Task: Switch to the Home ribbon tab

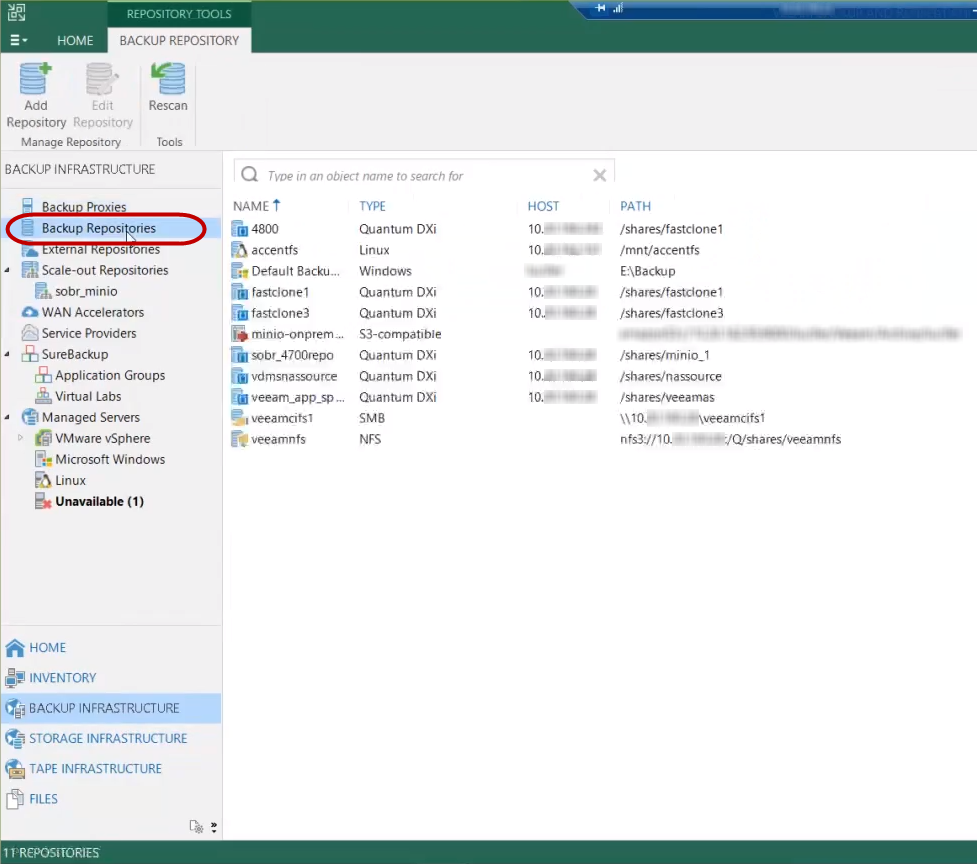Action: (x=75, y=41)
